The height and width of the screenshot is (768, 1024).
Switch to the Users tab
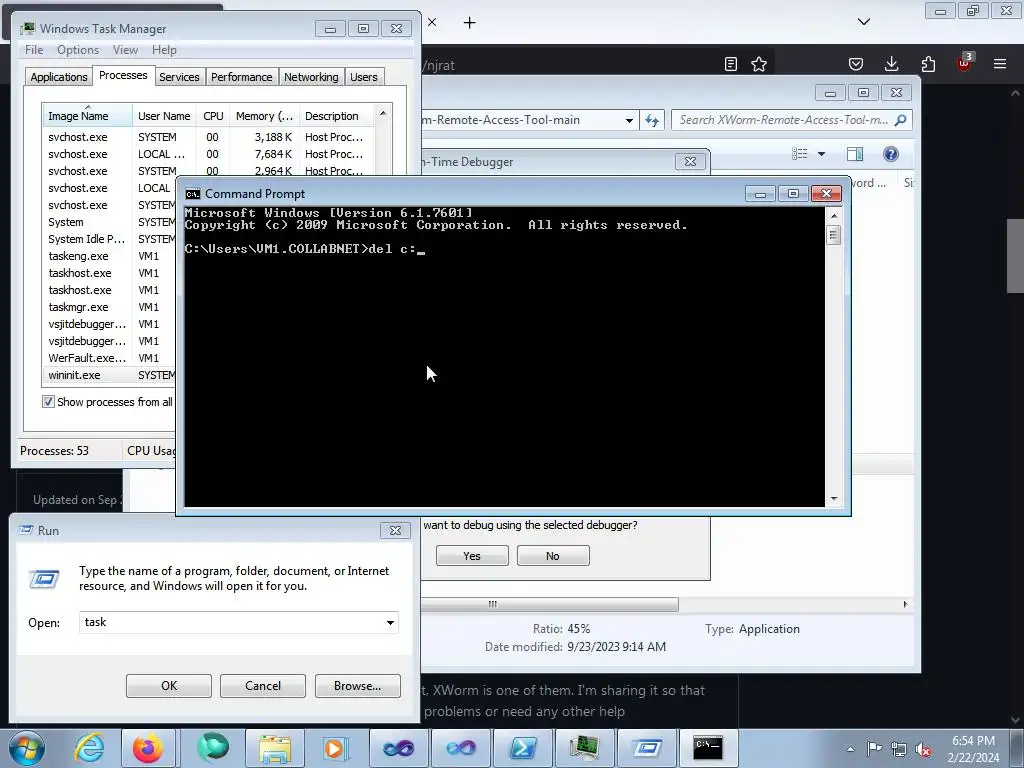364,77
